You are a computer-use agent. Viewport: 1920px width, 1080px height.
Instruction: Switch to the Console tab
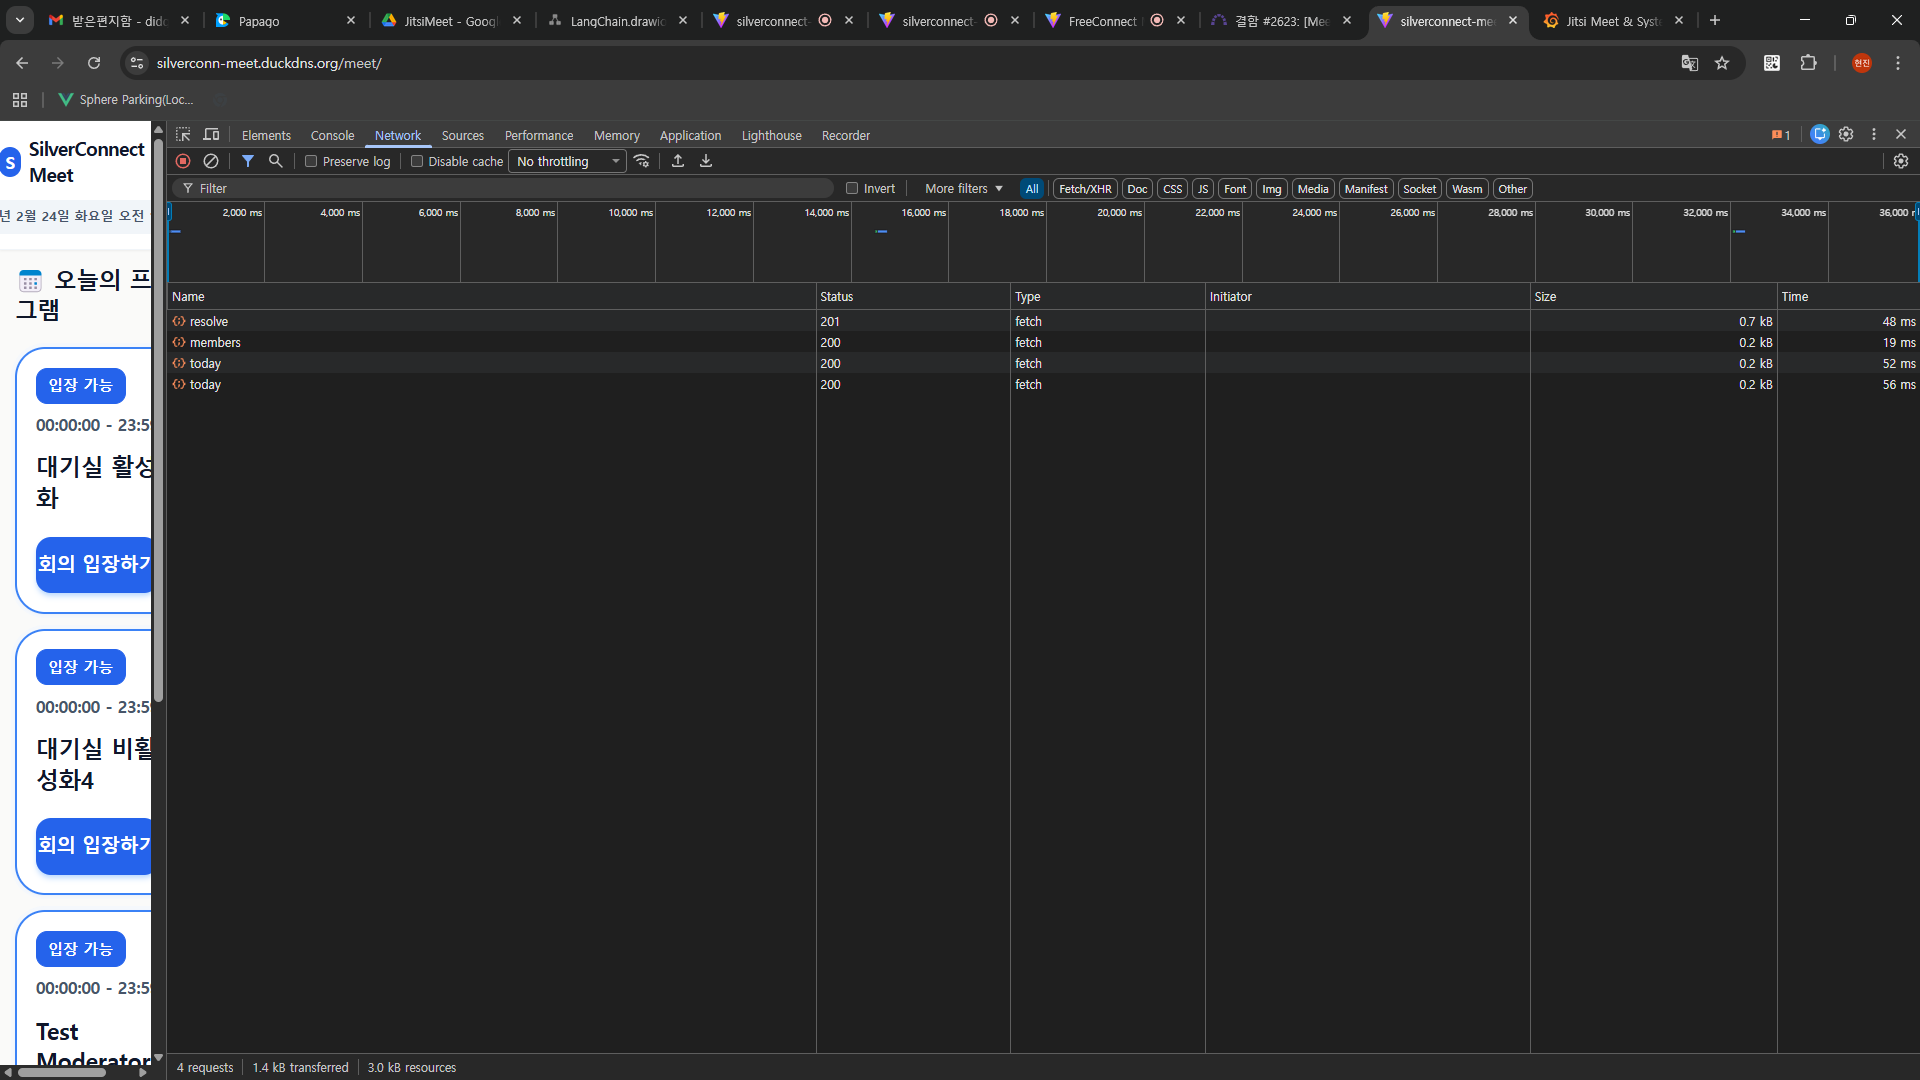coord(332,135)
